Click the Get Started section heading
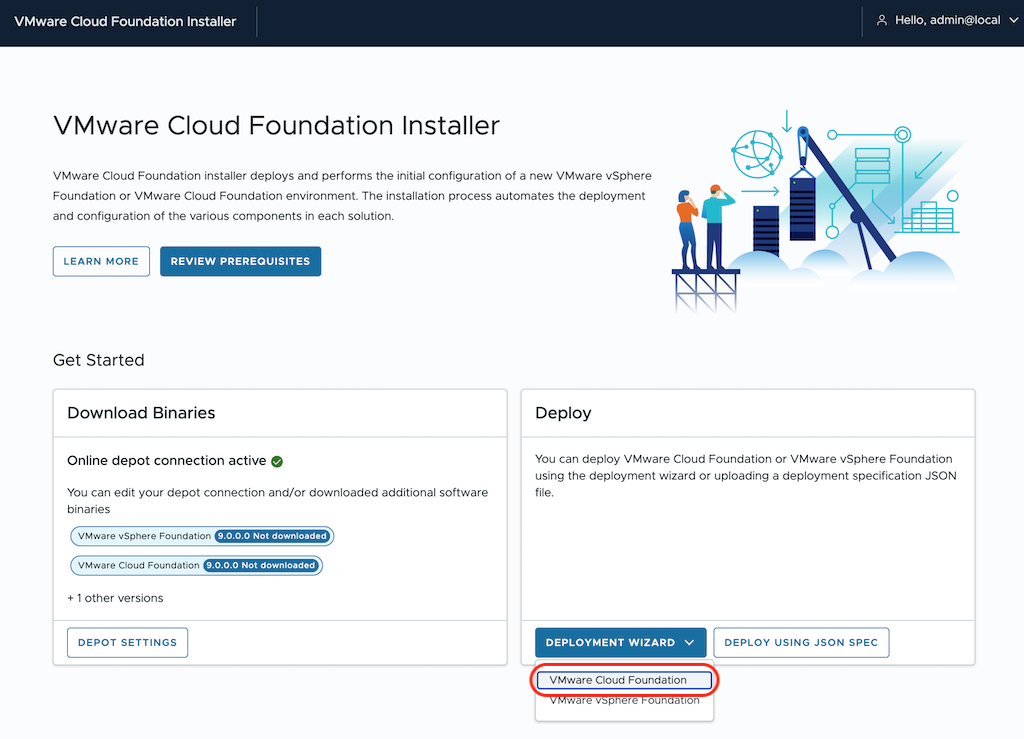 [x=99, y=360]
